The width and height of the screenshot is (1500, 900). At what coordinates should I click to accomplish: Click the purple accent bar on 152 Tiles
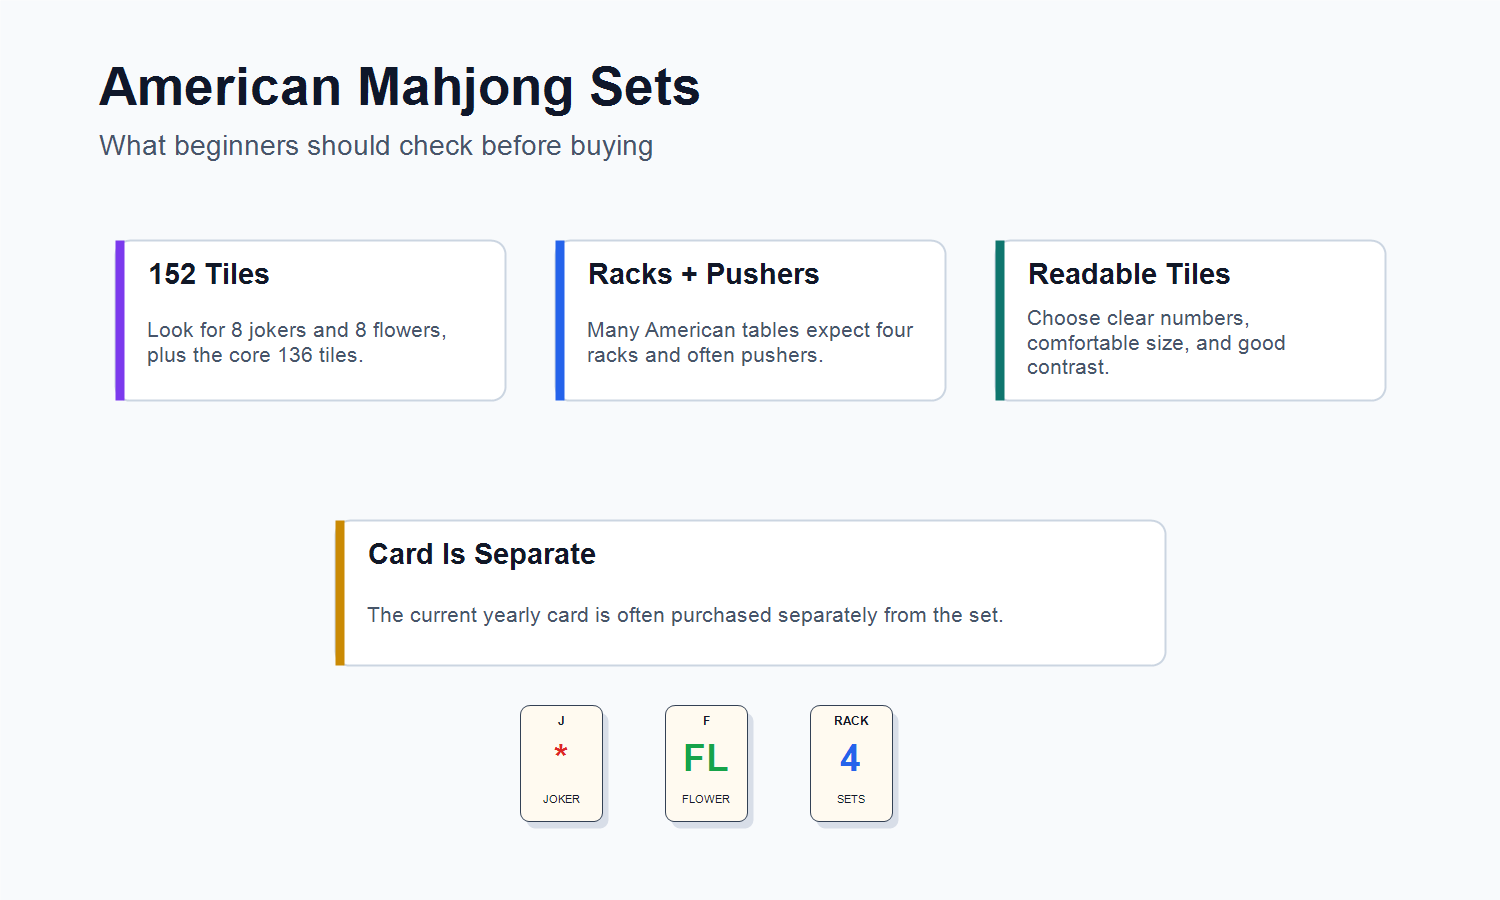120,320
